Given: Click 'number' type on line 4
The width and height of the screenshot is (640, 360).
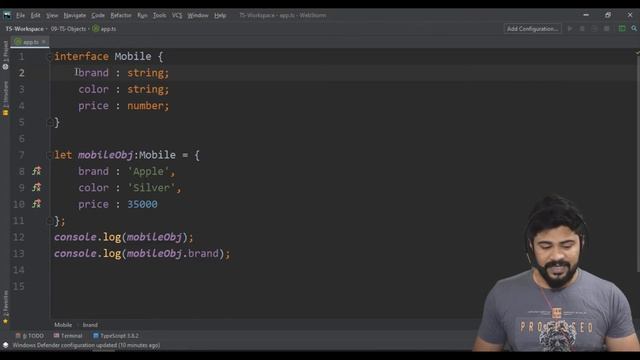Looking at the screenshot, I should pos(145,106).
